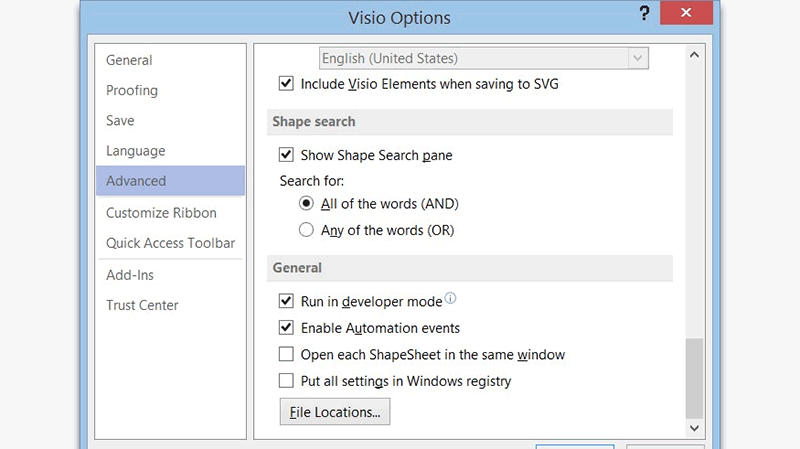This screenshot has width=800, height=449.
Task: Open the Save options category
Action: click(x=170, y=120)
